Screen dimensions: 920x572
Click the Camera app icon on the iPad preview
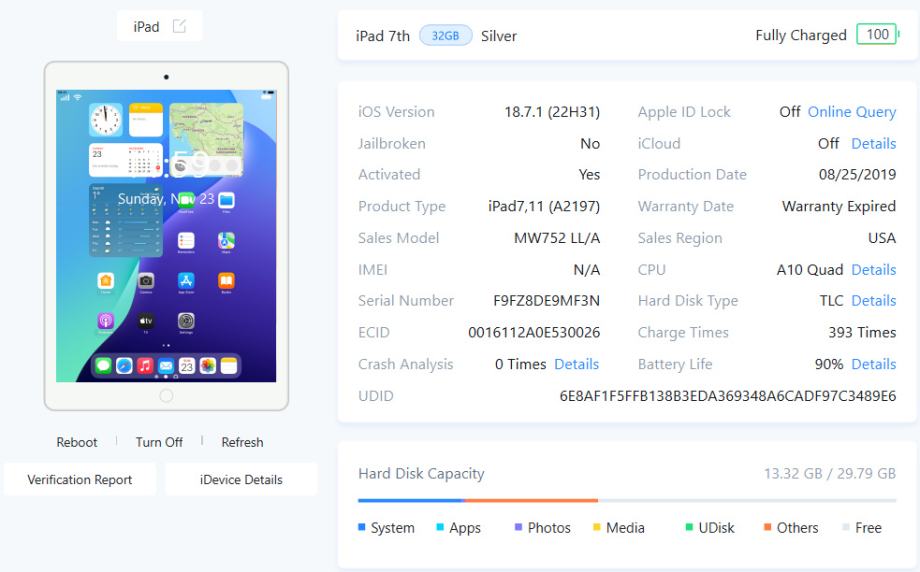(146, 281)
